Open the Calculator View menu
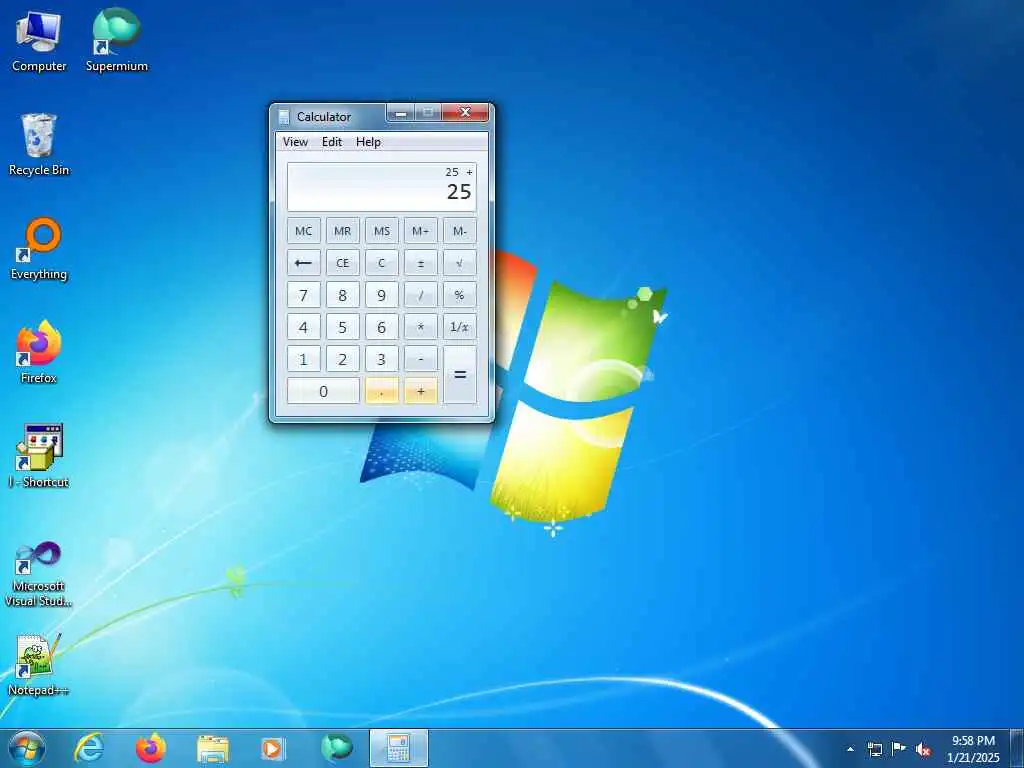The height and width of the screenshot is (768, 1024). (295, 142)
